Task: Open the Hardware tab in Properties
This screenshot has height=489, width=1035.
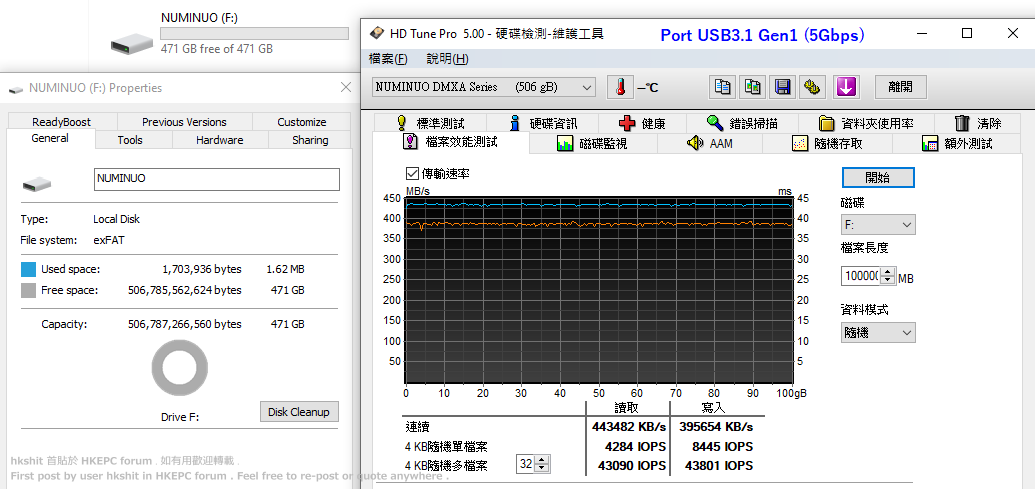Action: point(220,140)
